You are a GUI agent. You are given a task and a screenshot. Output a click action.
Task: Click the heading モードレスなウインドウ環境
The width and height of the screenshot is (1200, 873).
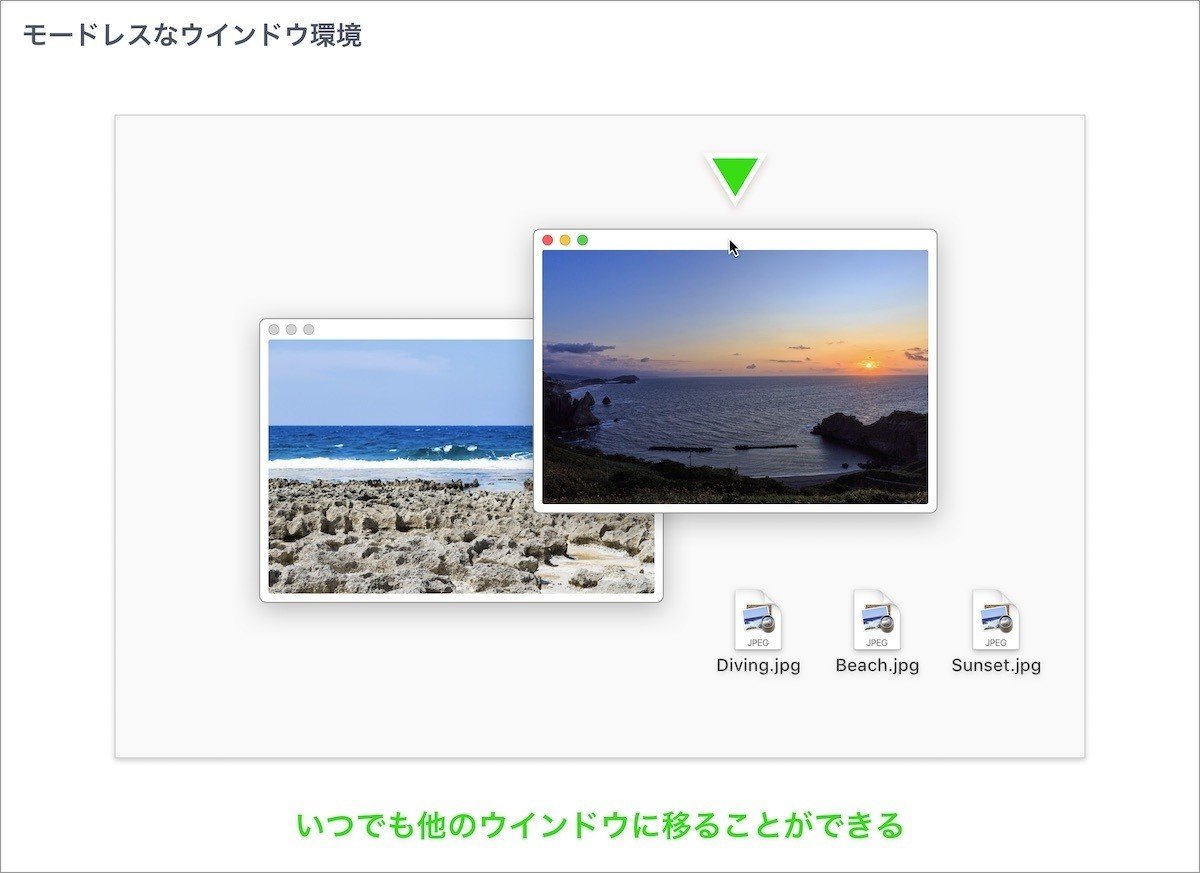point(193,31)
